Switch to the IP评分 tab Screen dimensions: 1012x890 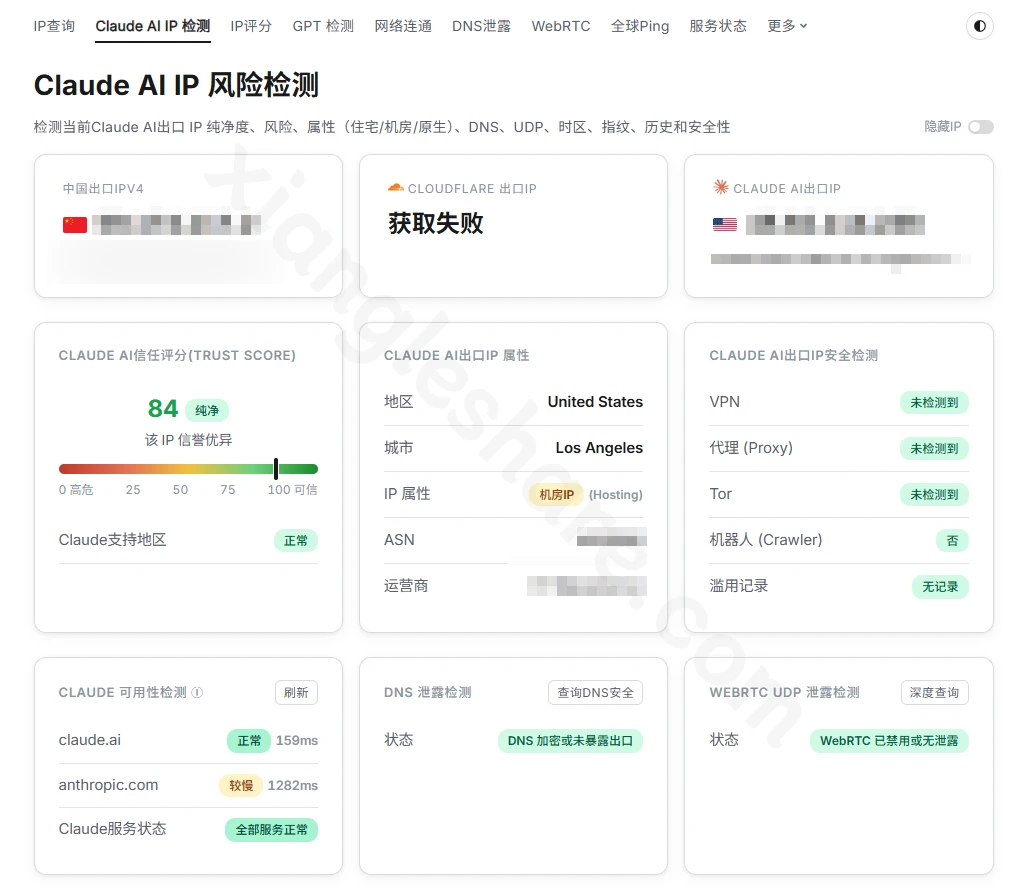(251, 26)
